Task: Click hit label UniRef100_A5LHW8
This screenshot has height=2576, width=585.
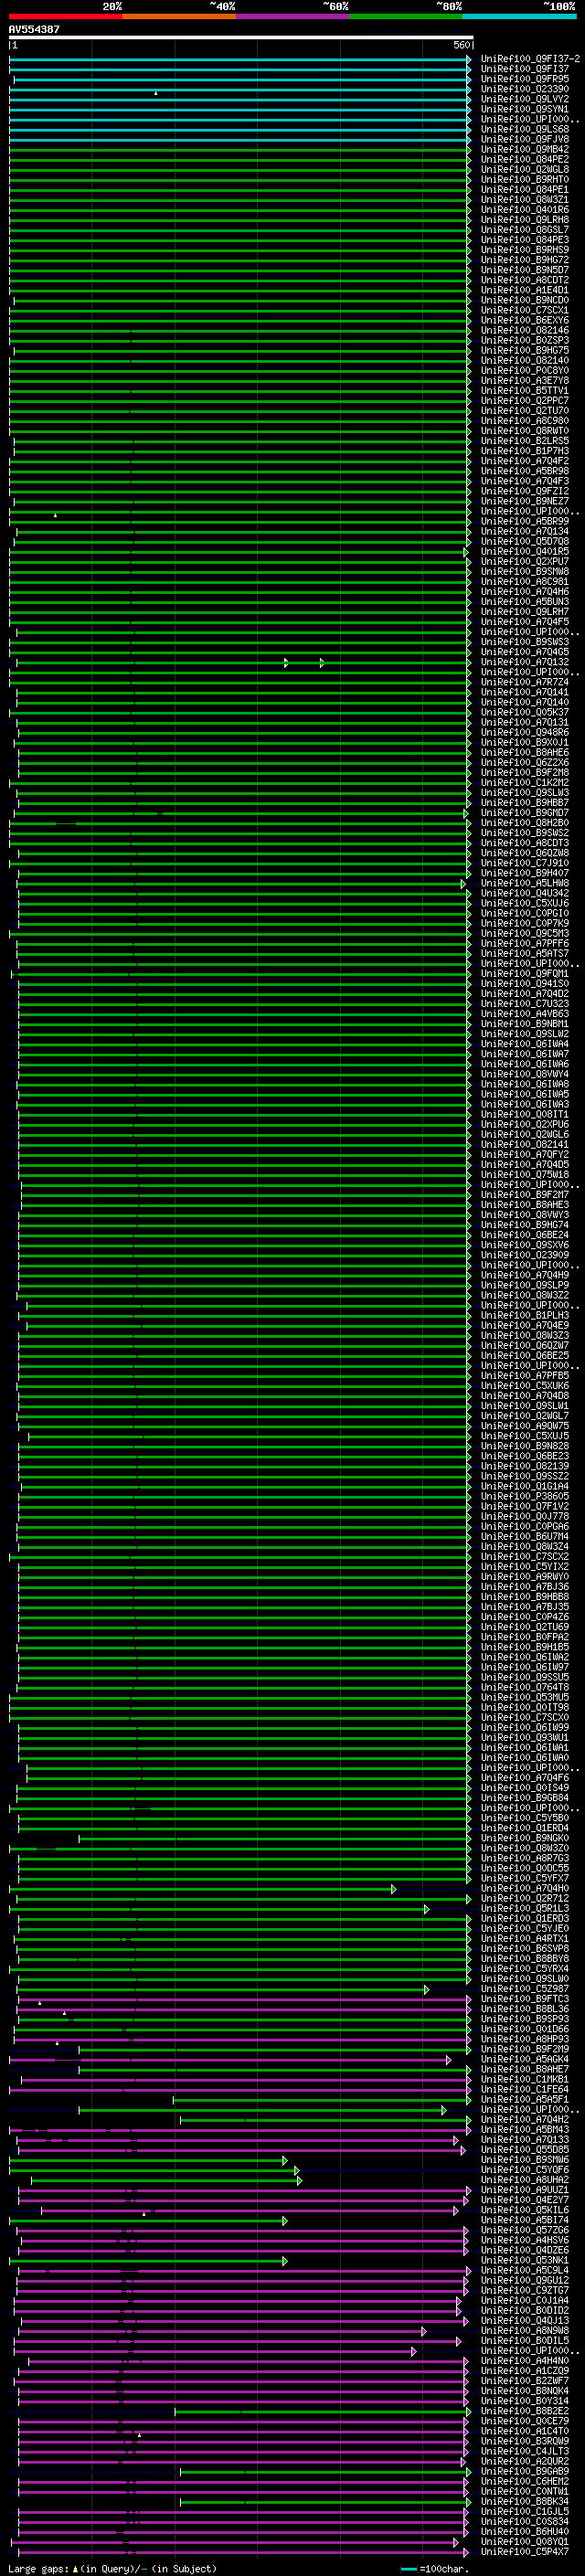Action: pos(525,883)
